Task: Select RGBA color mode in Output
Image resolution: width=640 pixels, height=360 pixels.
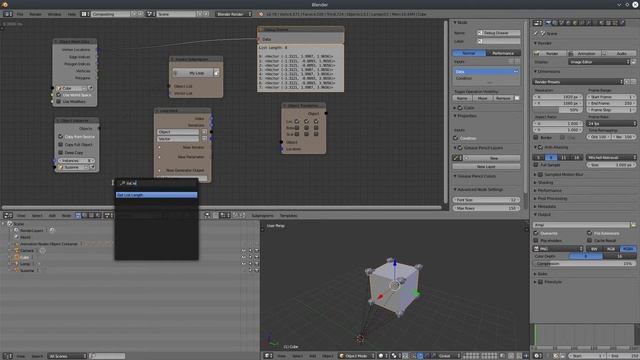Action: click(x=628, y=249)
